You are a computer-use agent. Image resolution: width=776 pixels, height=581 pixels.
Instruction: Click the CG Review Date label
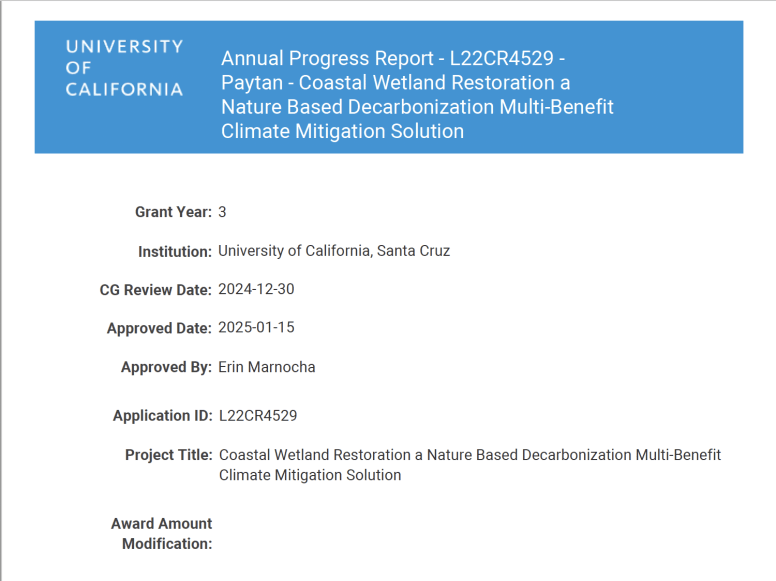155,290
